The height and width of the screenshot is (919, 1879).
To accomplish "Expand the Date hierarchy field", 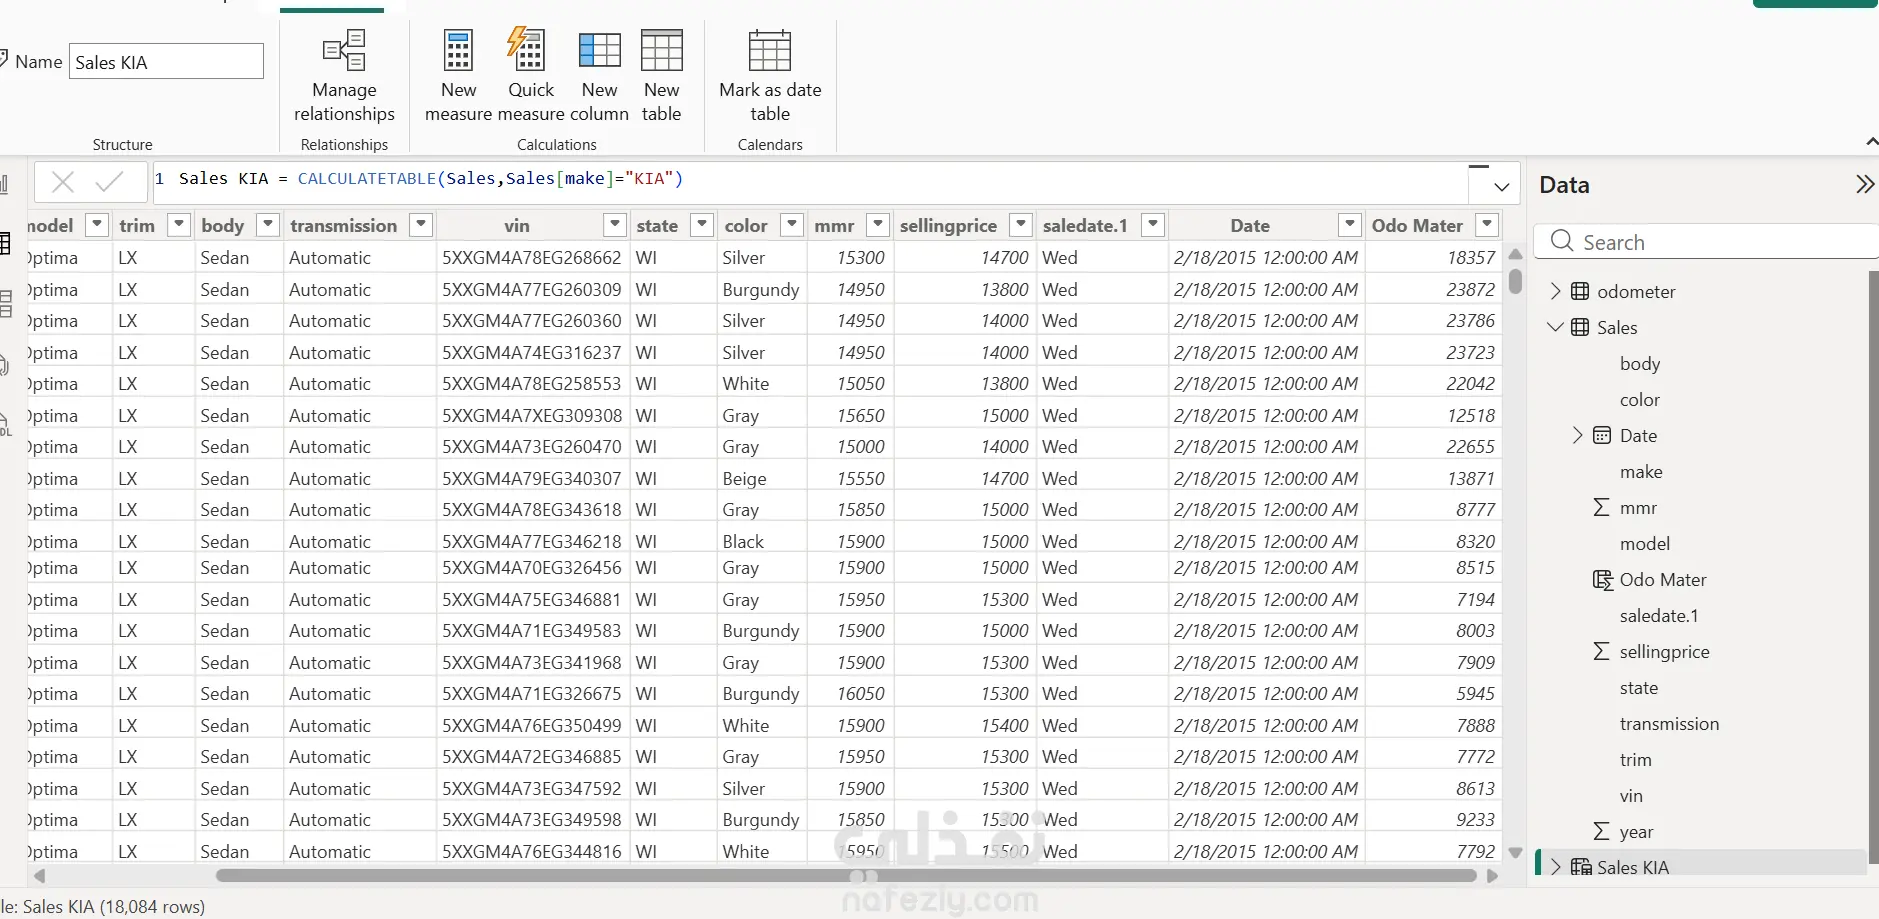I will (x=1577, y=435).
